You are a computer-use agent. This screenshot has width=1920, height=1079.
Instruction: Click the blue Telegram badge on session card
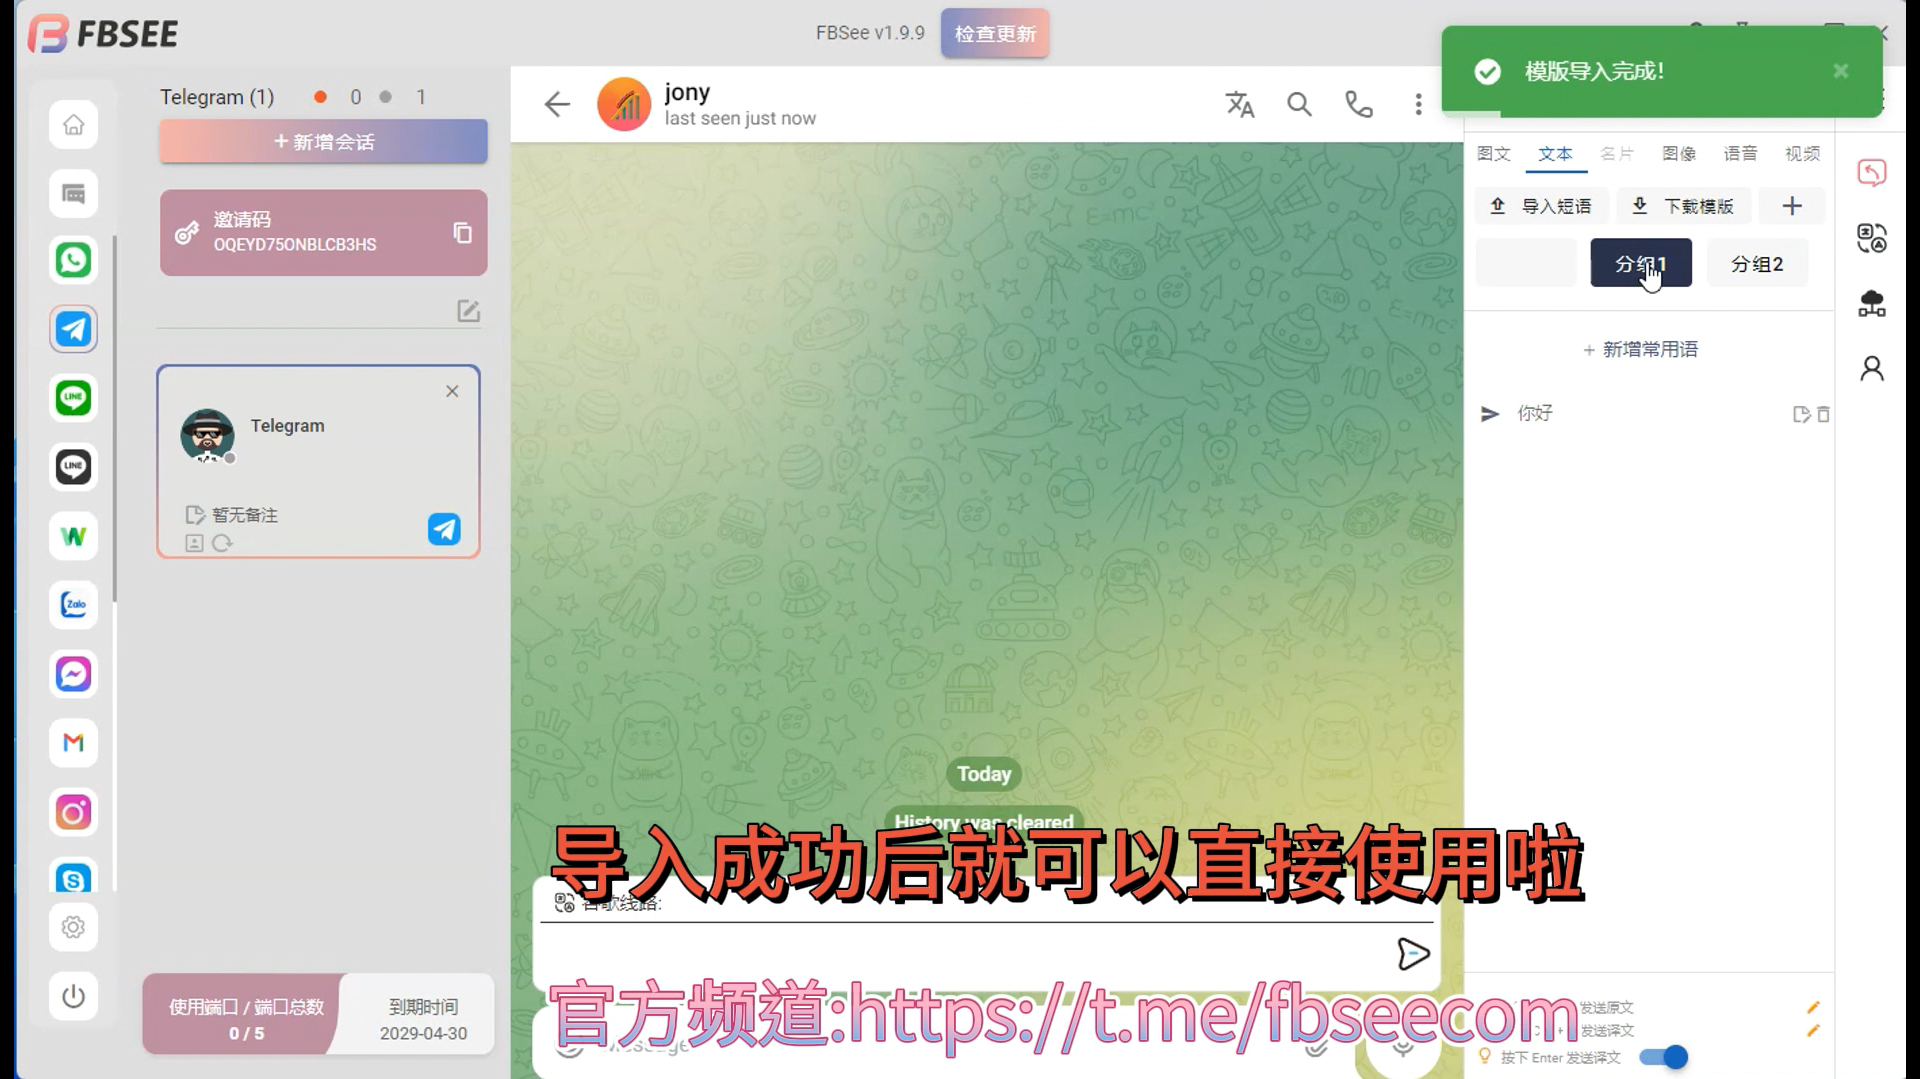click(x=444, y=529)
